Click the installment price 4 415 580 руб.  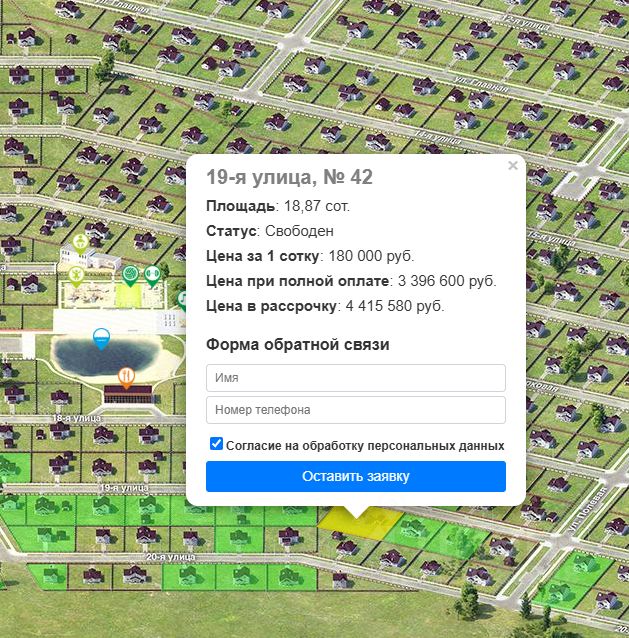point(395,306)
